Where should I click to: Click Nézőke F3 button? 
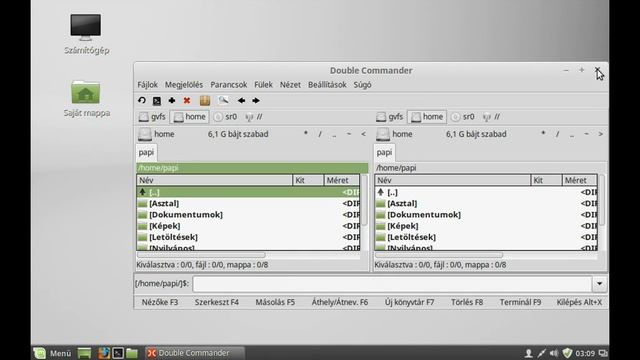160,302
